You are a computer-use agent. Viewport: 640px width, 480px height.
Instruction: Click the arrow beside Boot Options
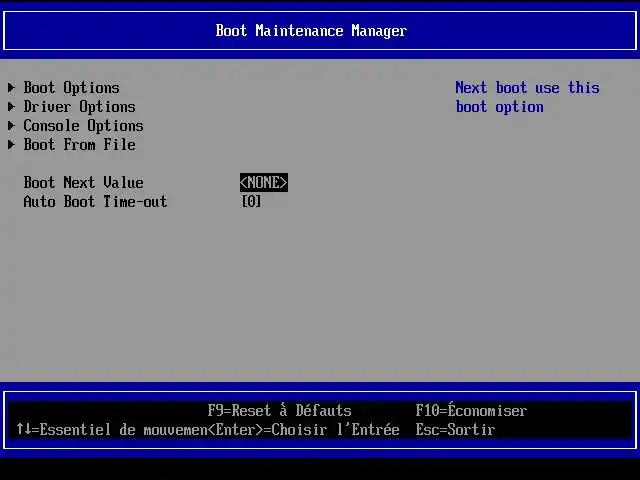tap(11, 87)
